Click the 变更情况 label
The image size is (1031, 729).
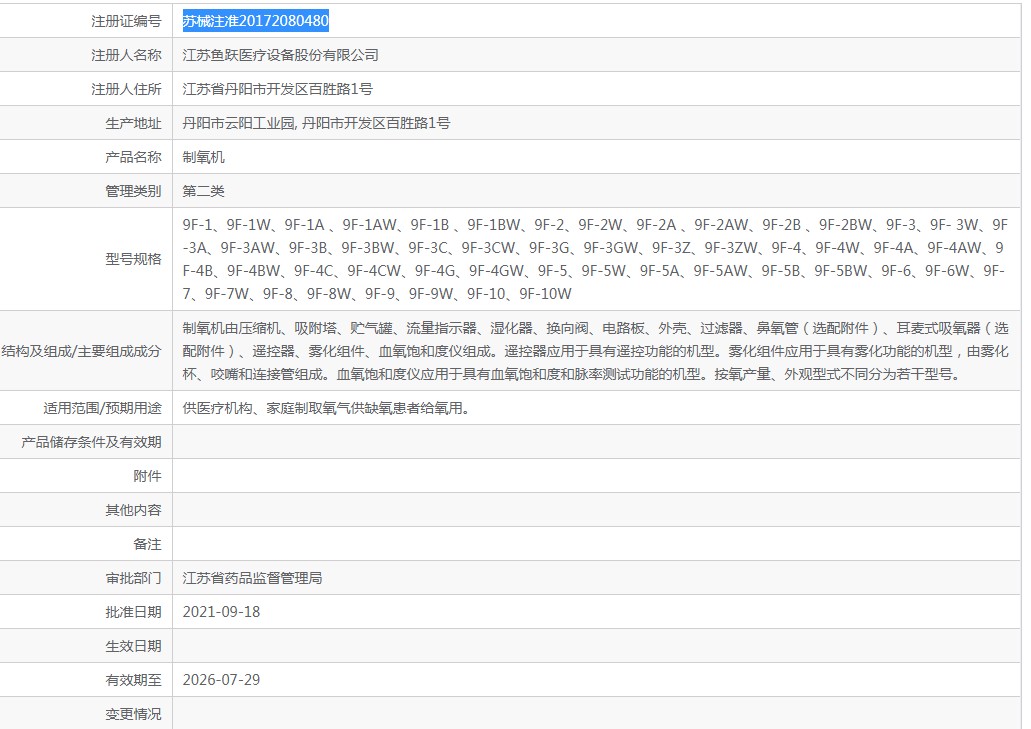pos(133,714)
